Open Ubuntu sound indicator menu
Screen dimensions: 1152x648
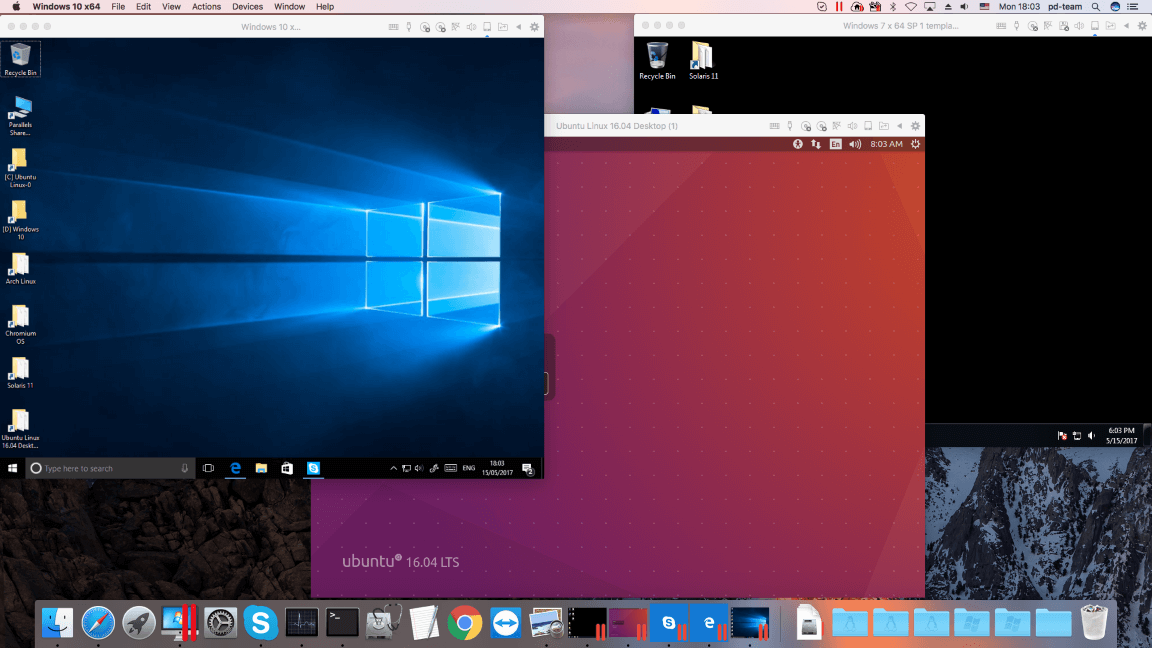click(855, 144)
